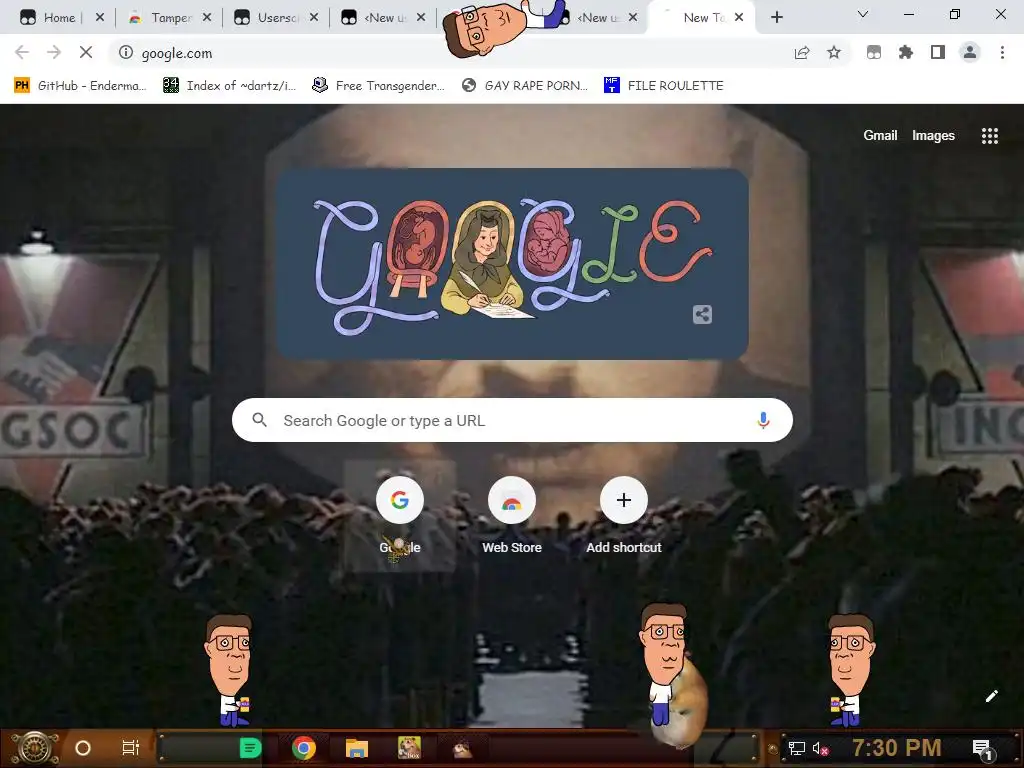Click the Cortana circle on taskbar

(83, 748)
